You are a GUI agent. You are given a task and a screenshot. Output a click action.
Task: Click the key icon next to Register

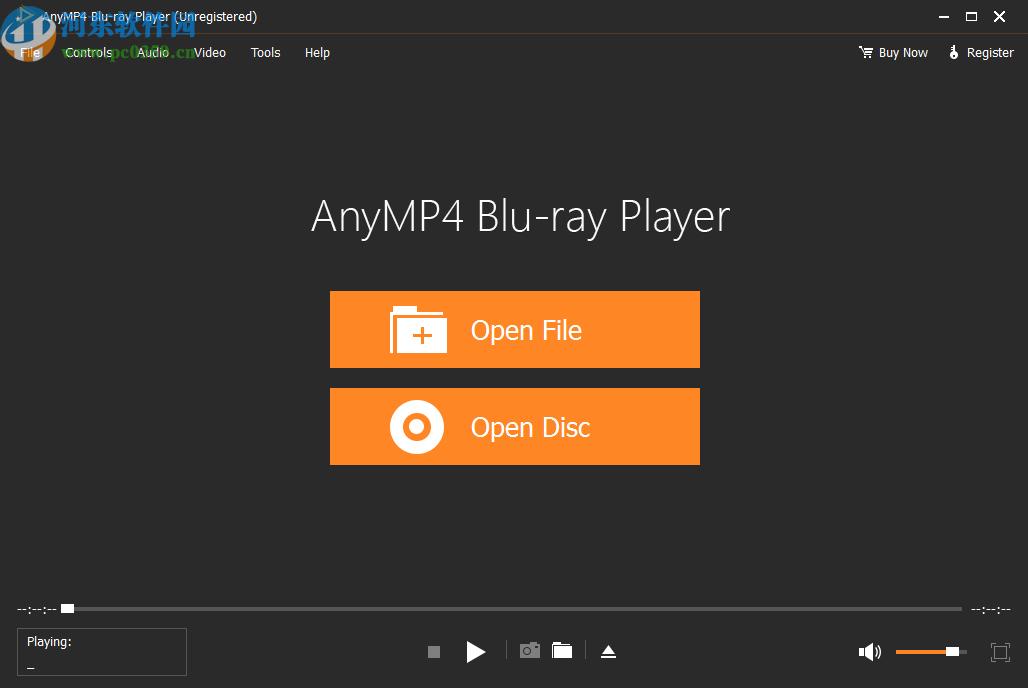(953, 52)
